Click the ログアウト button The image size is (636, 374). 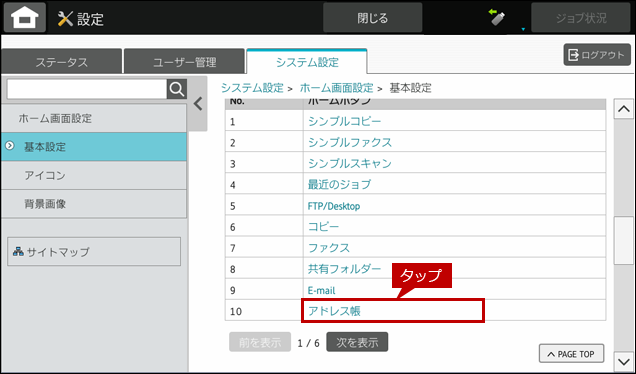point(597,55)
